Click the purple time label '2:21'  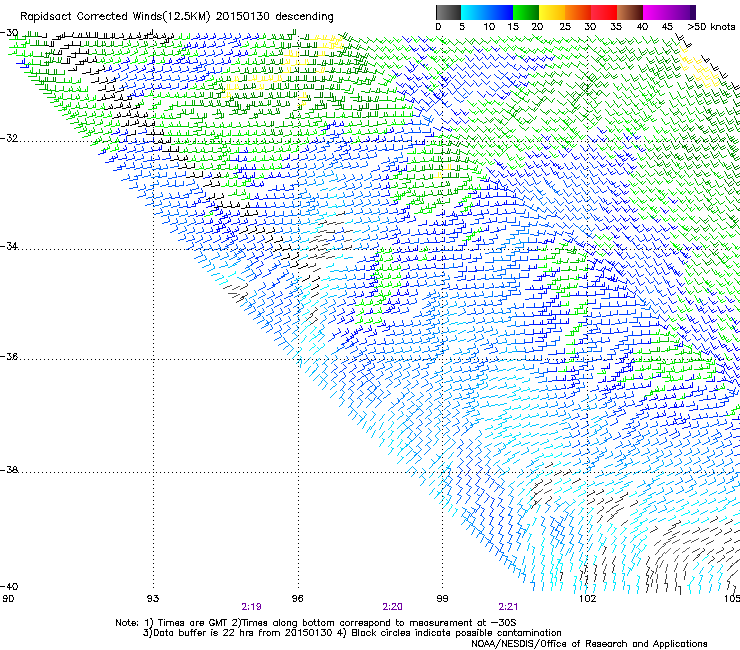(508, 607)
